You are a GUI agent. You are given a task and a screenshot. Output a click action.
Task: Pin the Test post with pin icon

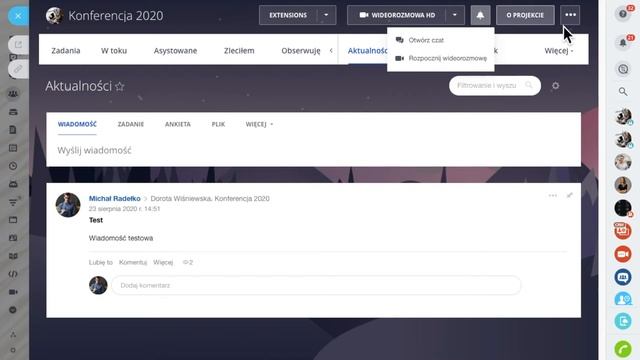570,196
